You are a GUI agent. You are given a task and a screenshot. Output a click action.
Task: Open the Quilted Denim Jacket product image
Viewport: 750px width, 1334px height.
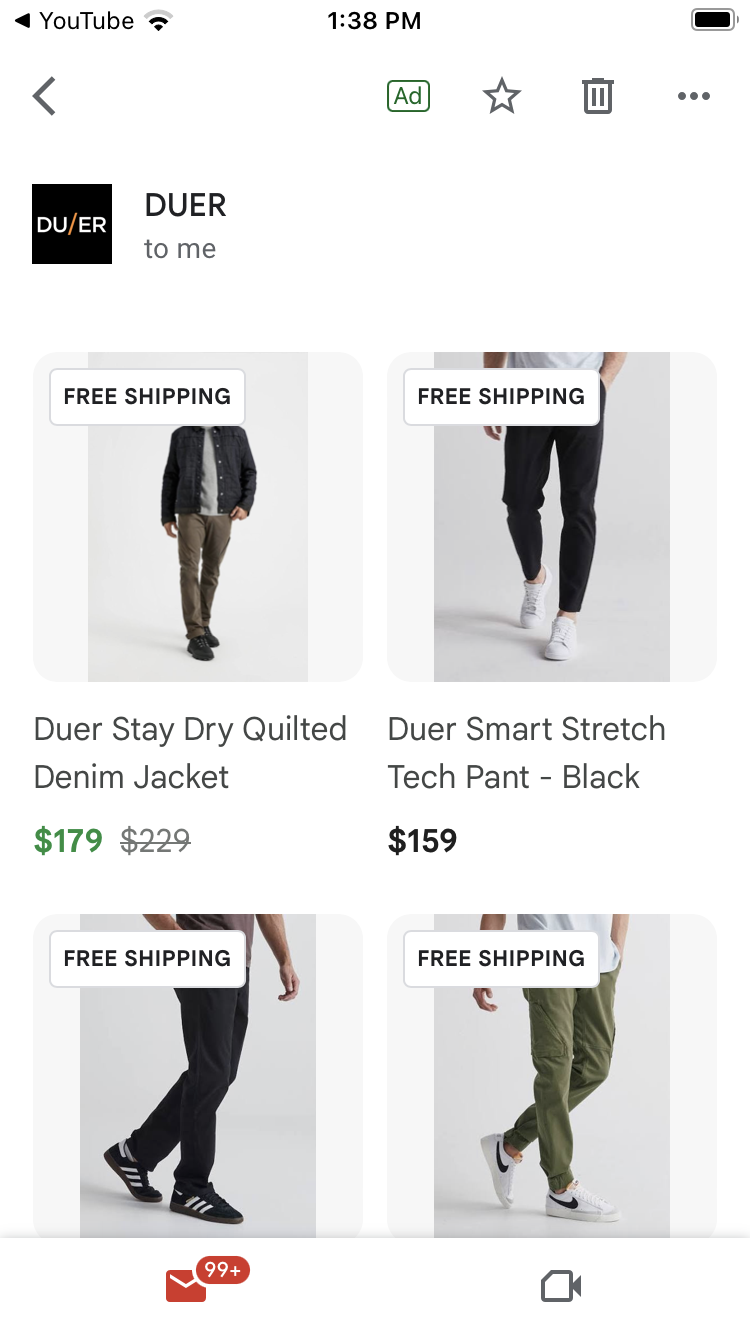click(198, 540)
